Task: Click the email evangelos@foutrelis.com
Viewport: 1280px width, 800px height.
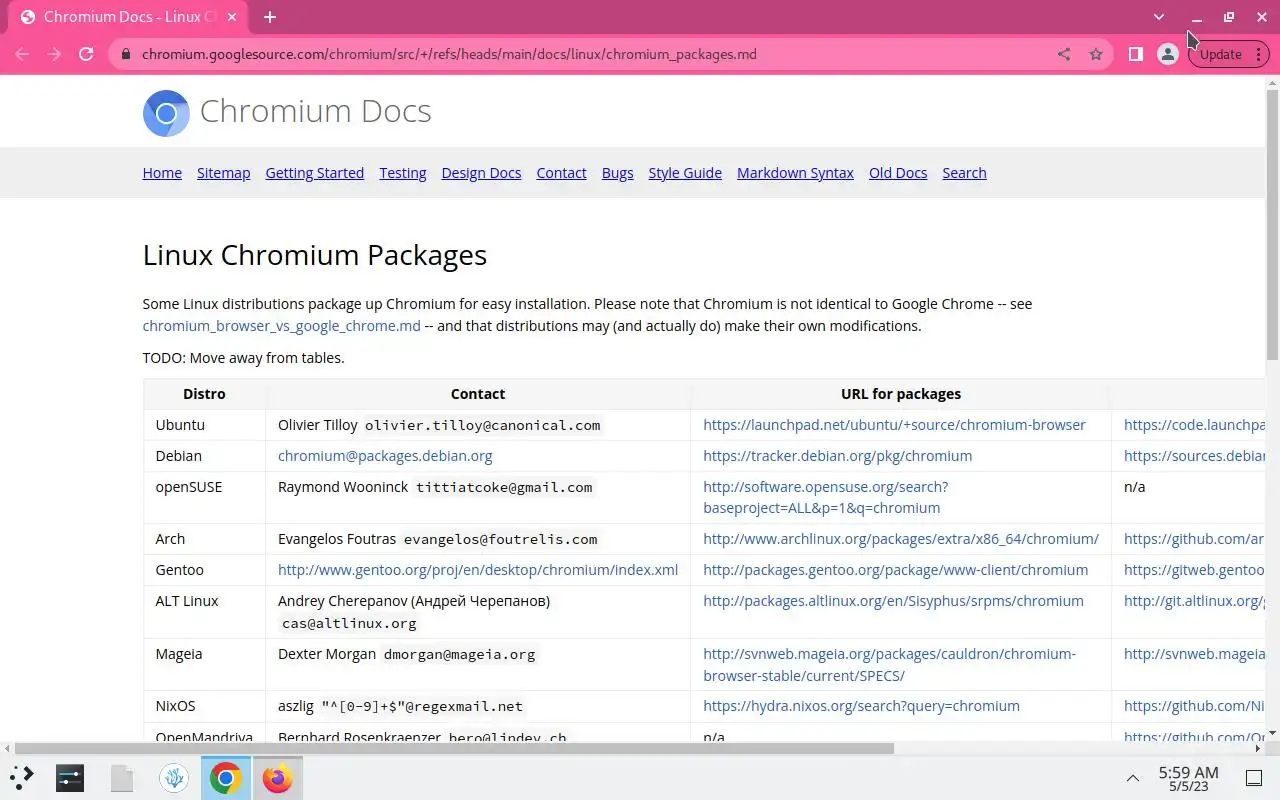Action: pos(500,539)
